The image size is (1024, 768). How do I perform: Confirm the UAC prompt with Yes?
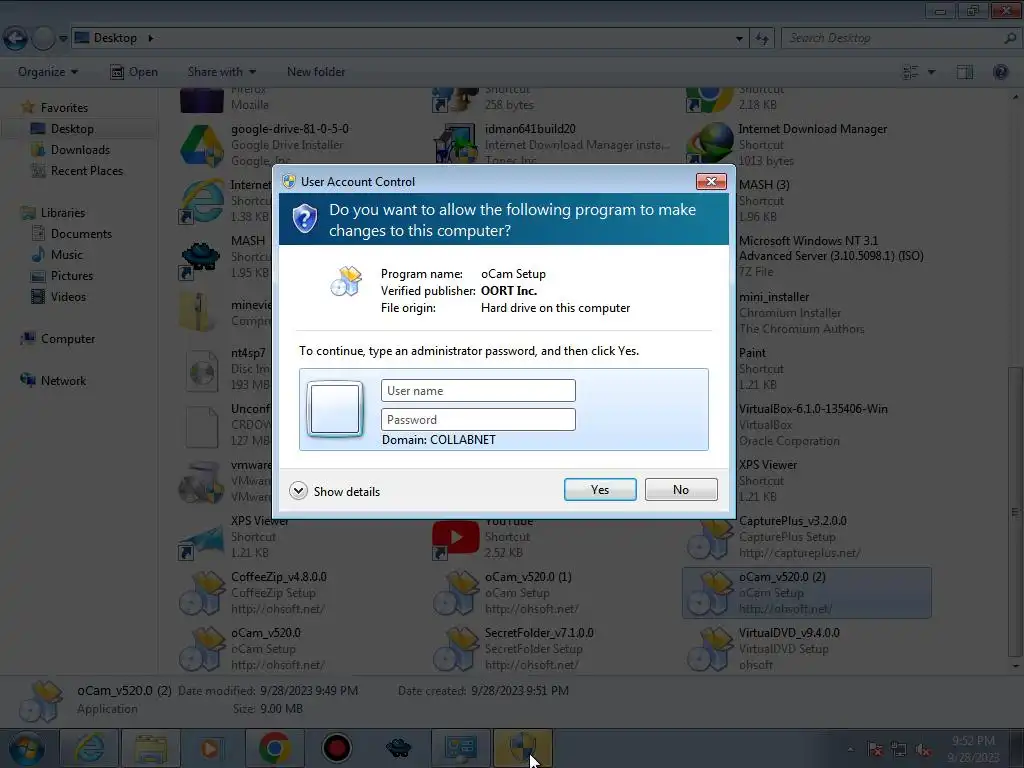coord(600,490)
